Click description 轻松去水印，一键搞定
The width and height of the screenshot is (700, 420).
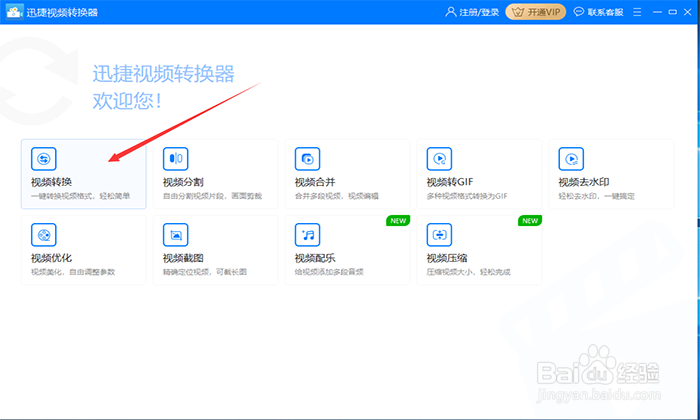596,196
